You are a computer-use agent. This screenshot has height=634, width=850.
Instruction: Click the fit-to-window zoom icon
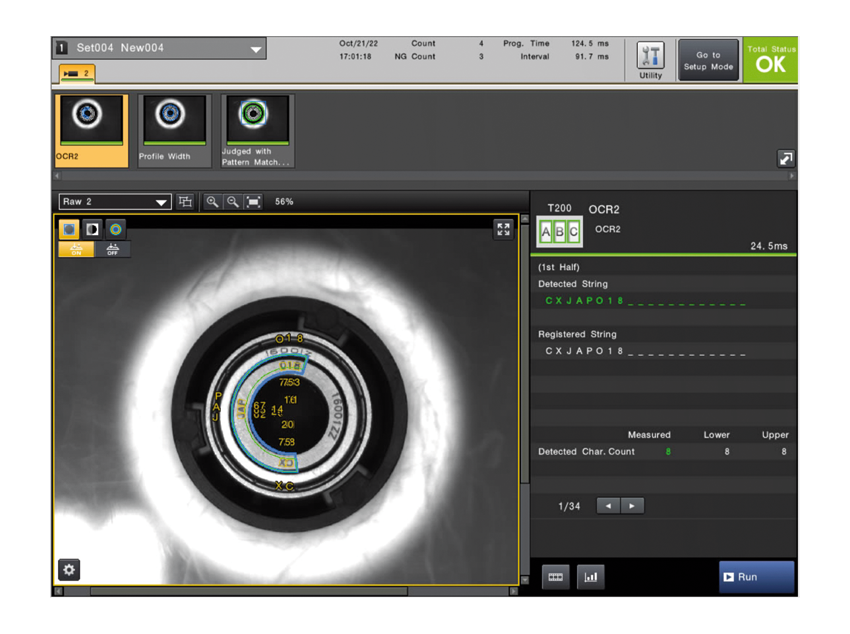253,202
